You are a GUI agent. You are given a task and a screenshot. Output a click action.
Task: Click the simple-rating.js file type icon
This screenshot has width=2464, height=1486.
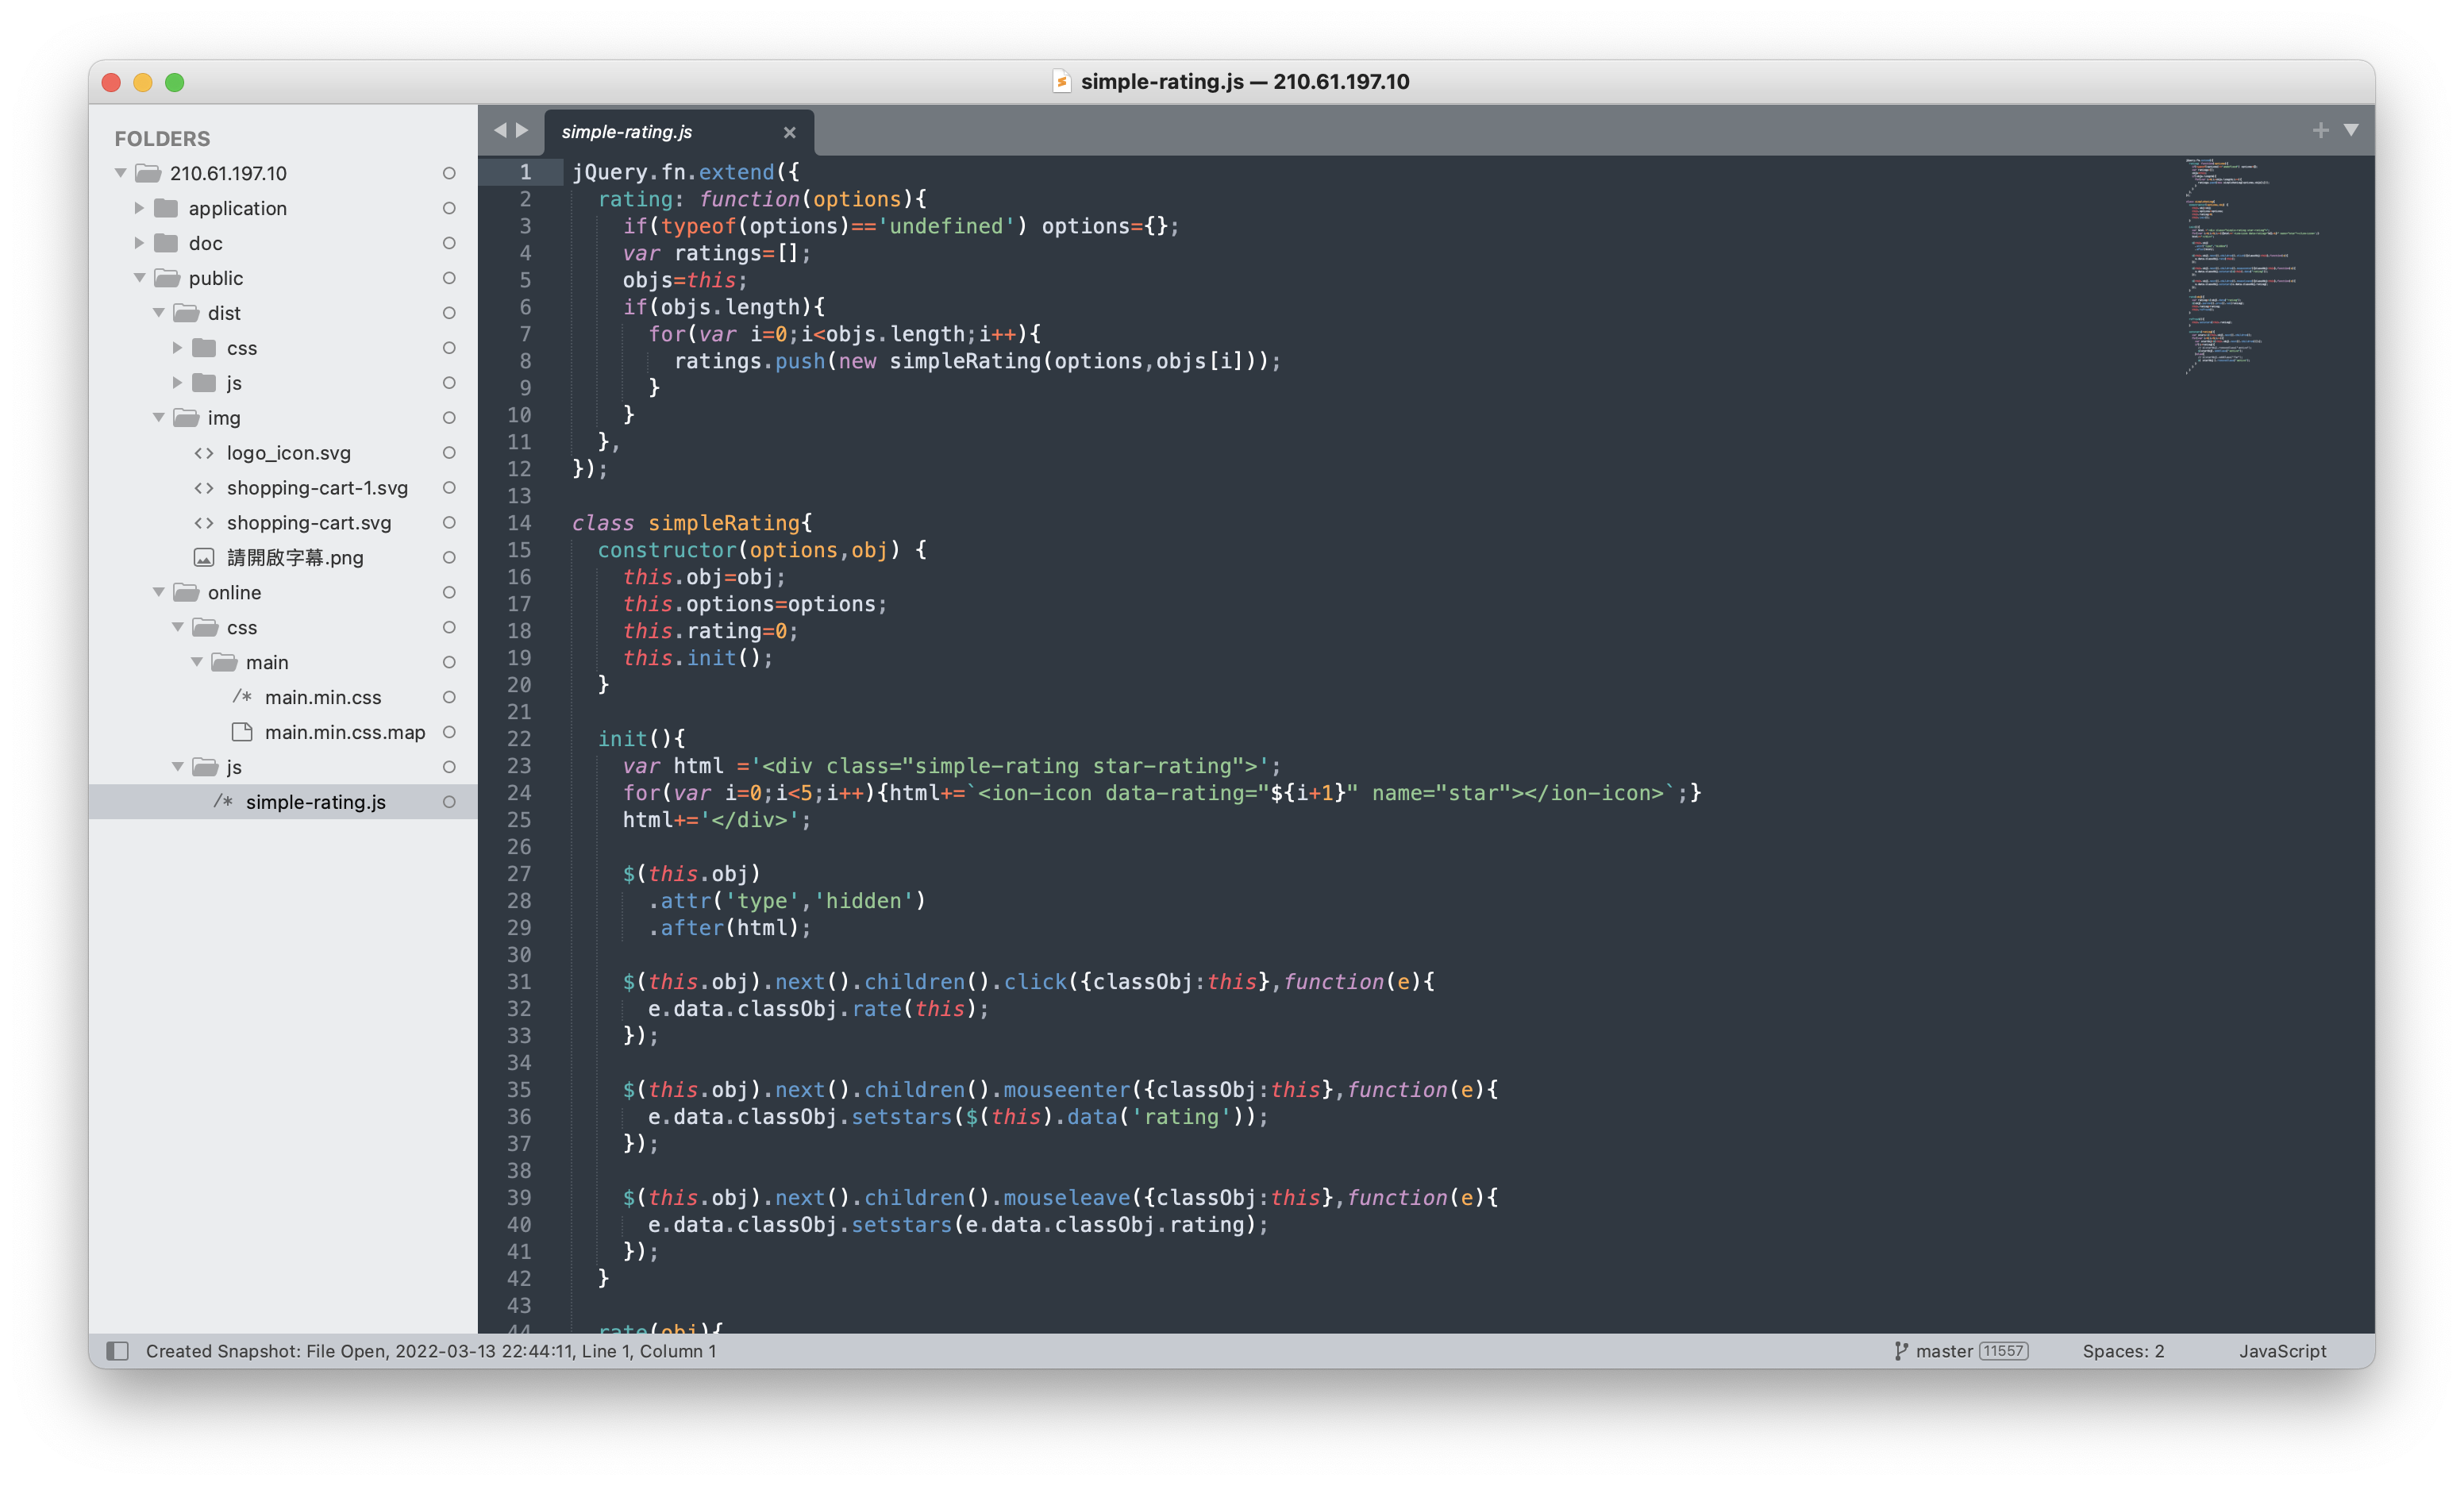click(223, 802)
